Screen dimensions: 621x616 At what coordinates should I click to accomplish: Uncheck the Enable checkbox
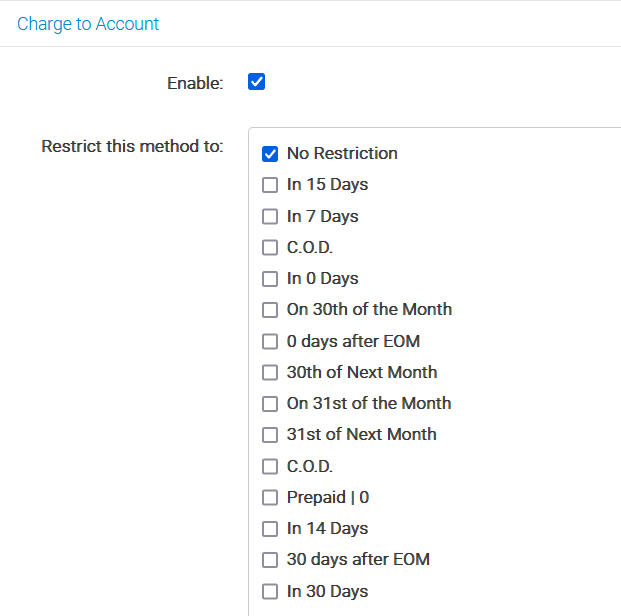click(x=256, y=82)
